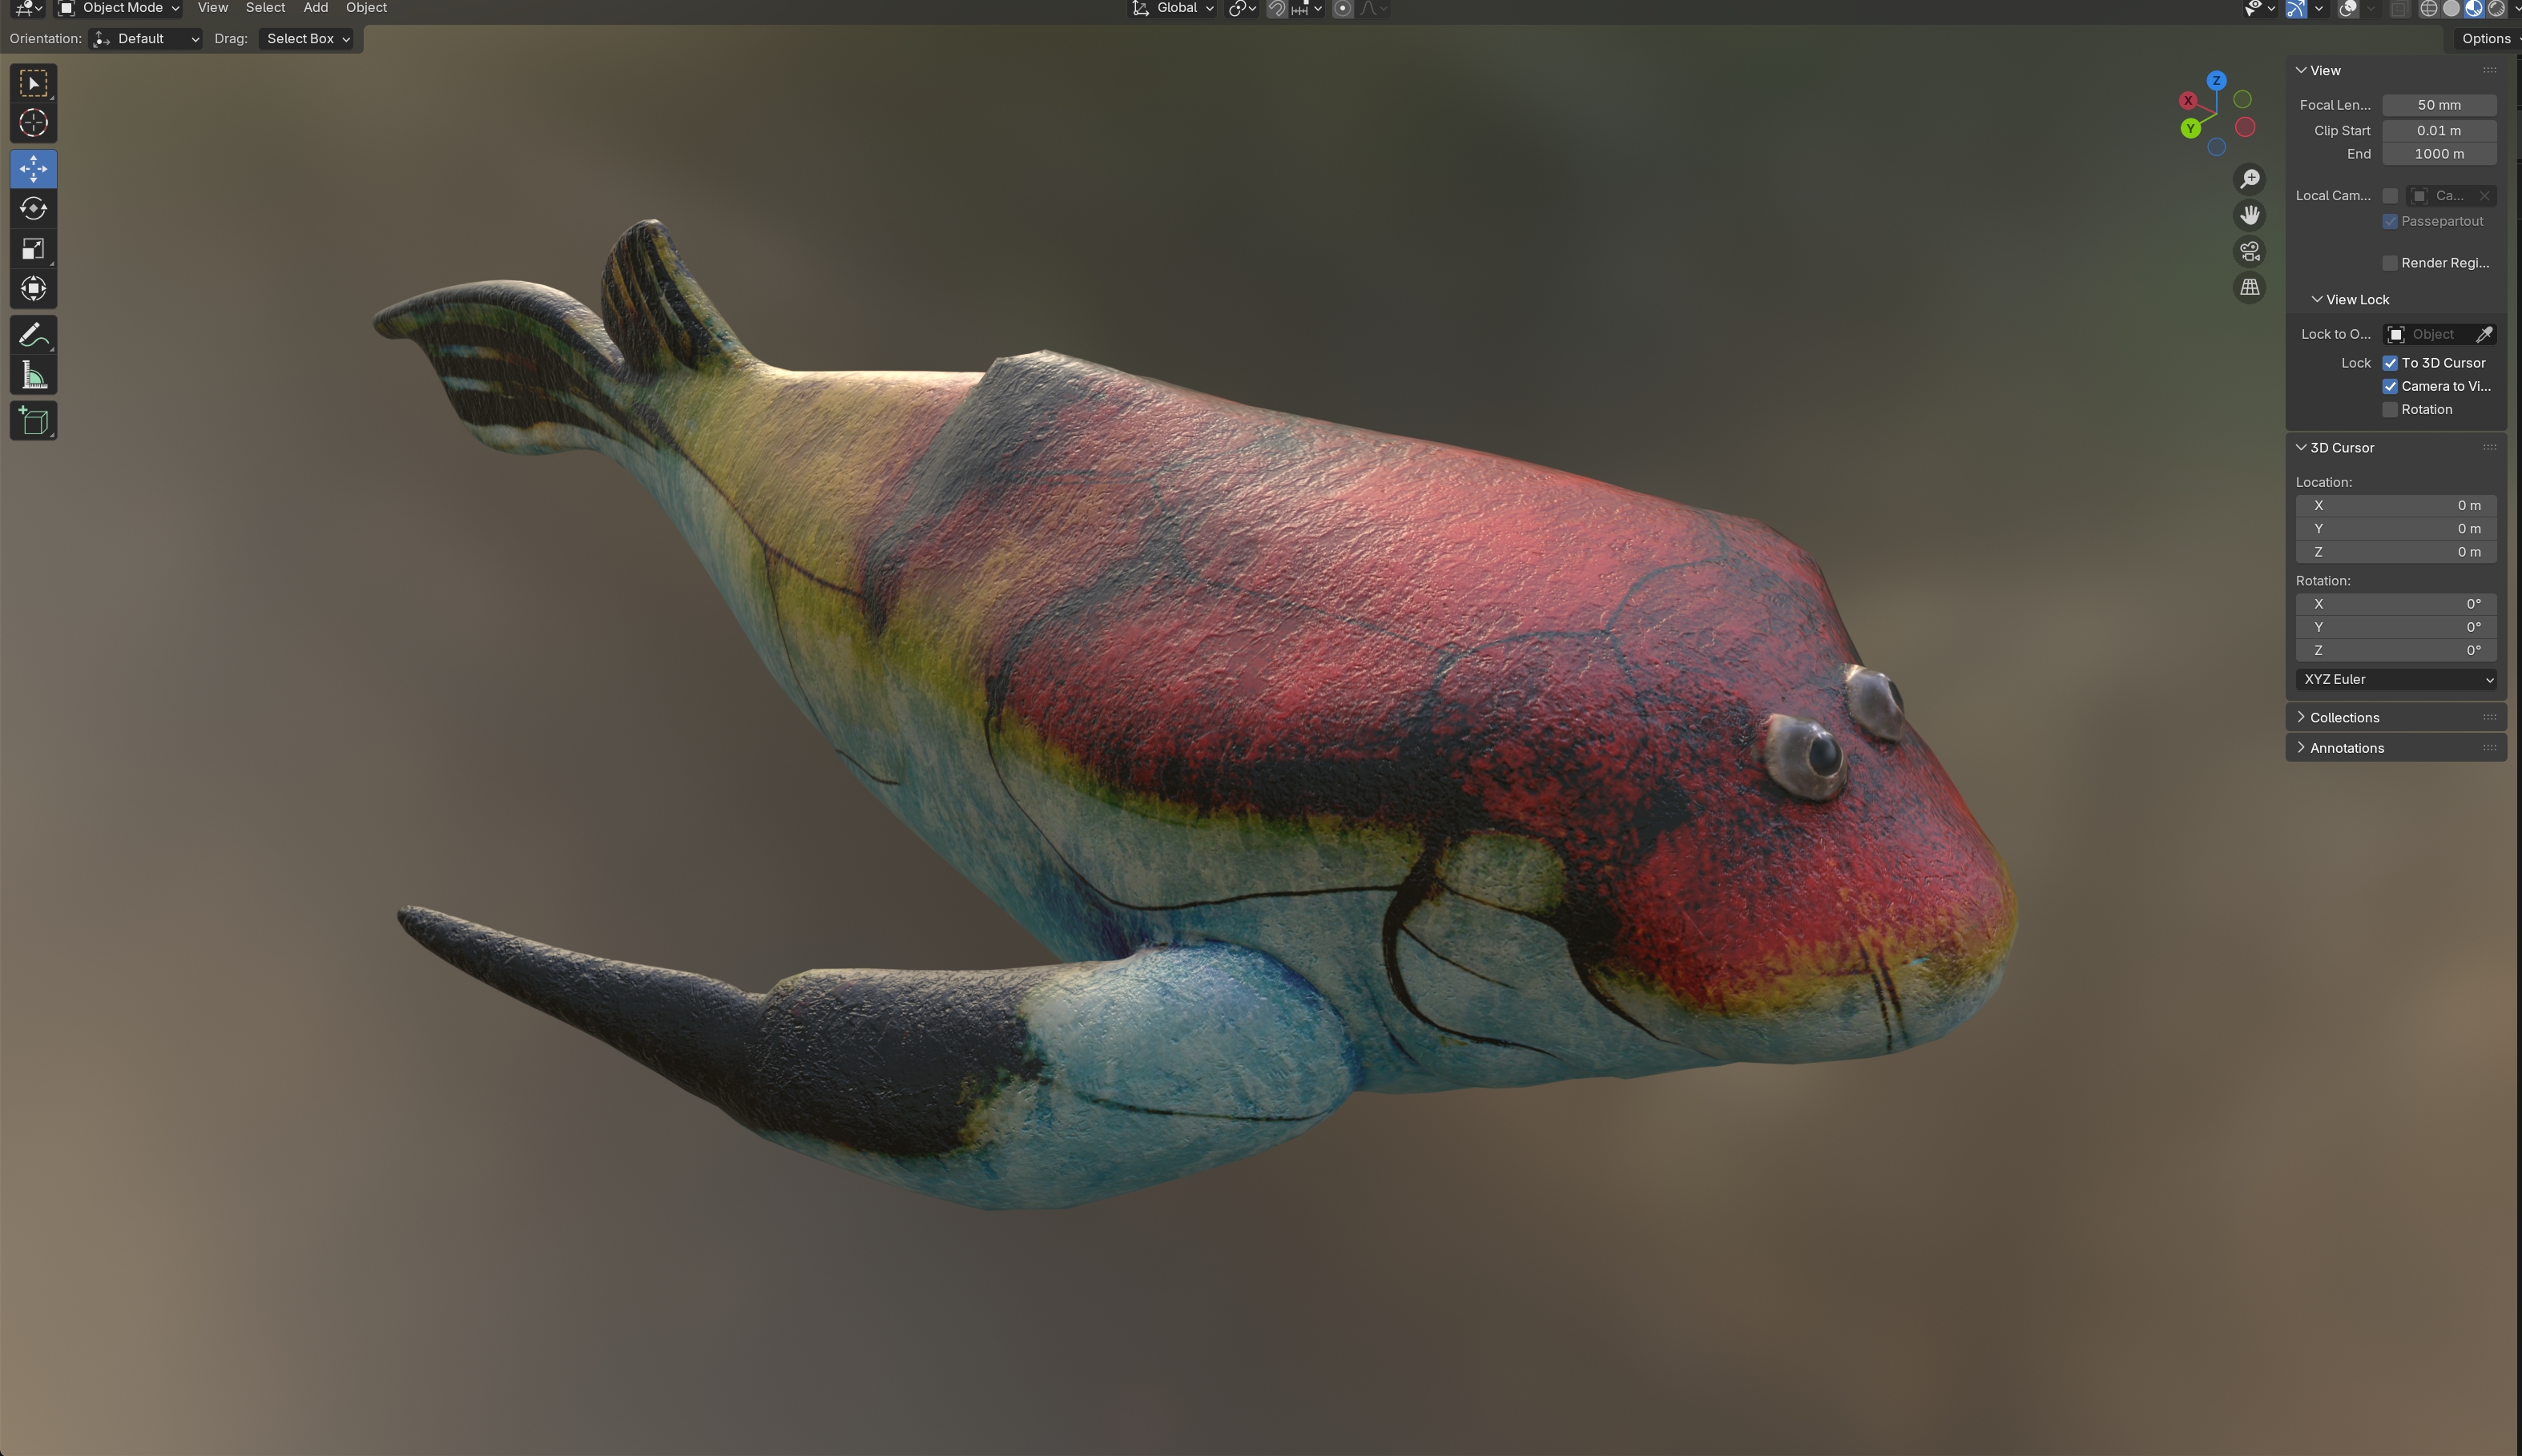Open the Object Mode dropdown

coord(119,8)
